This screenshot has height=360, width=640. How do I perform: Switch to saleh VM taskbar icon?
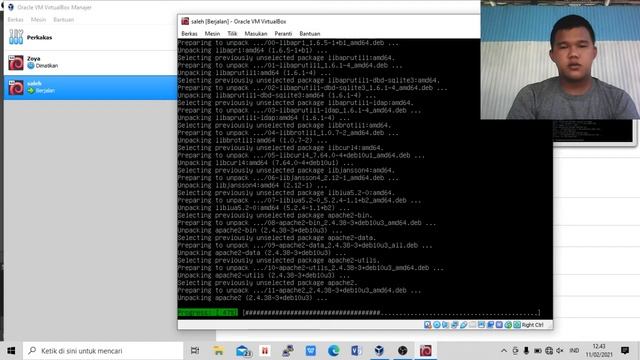(x=425, y=351)
